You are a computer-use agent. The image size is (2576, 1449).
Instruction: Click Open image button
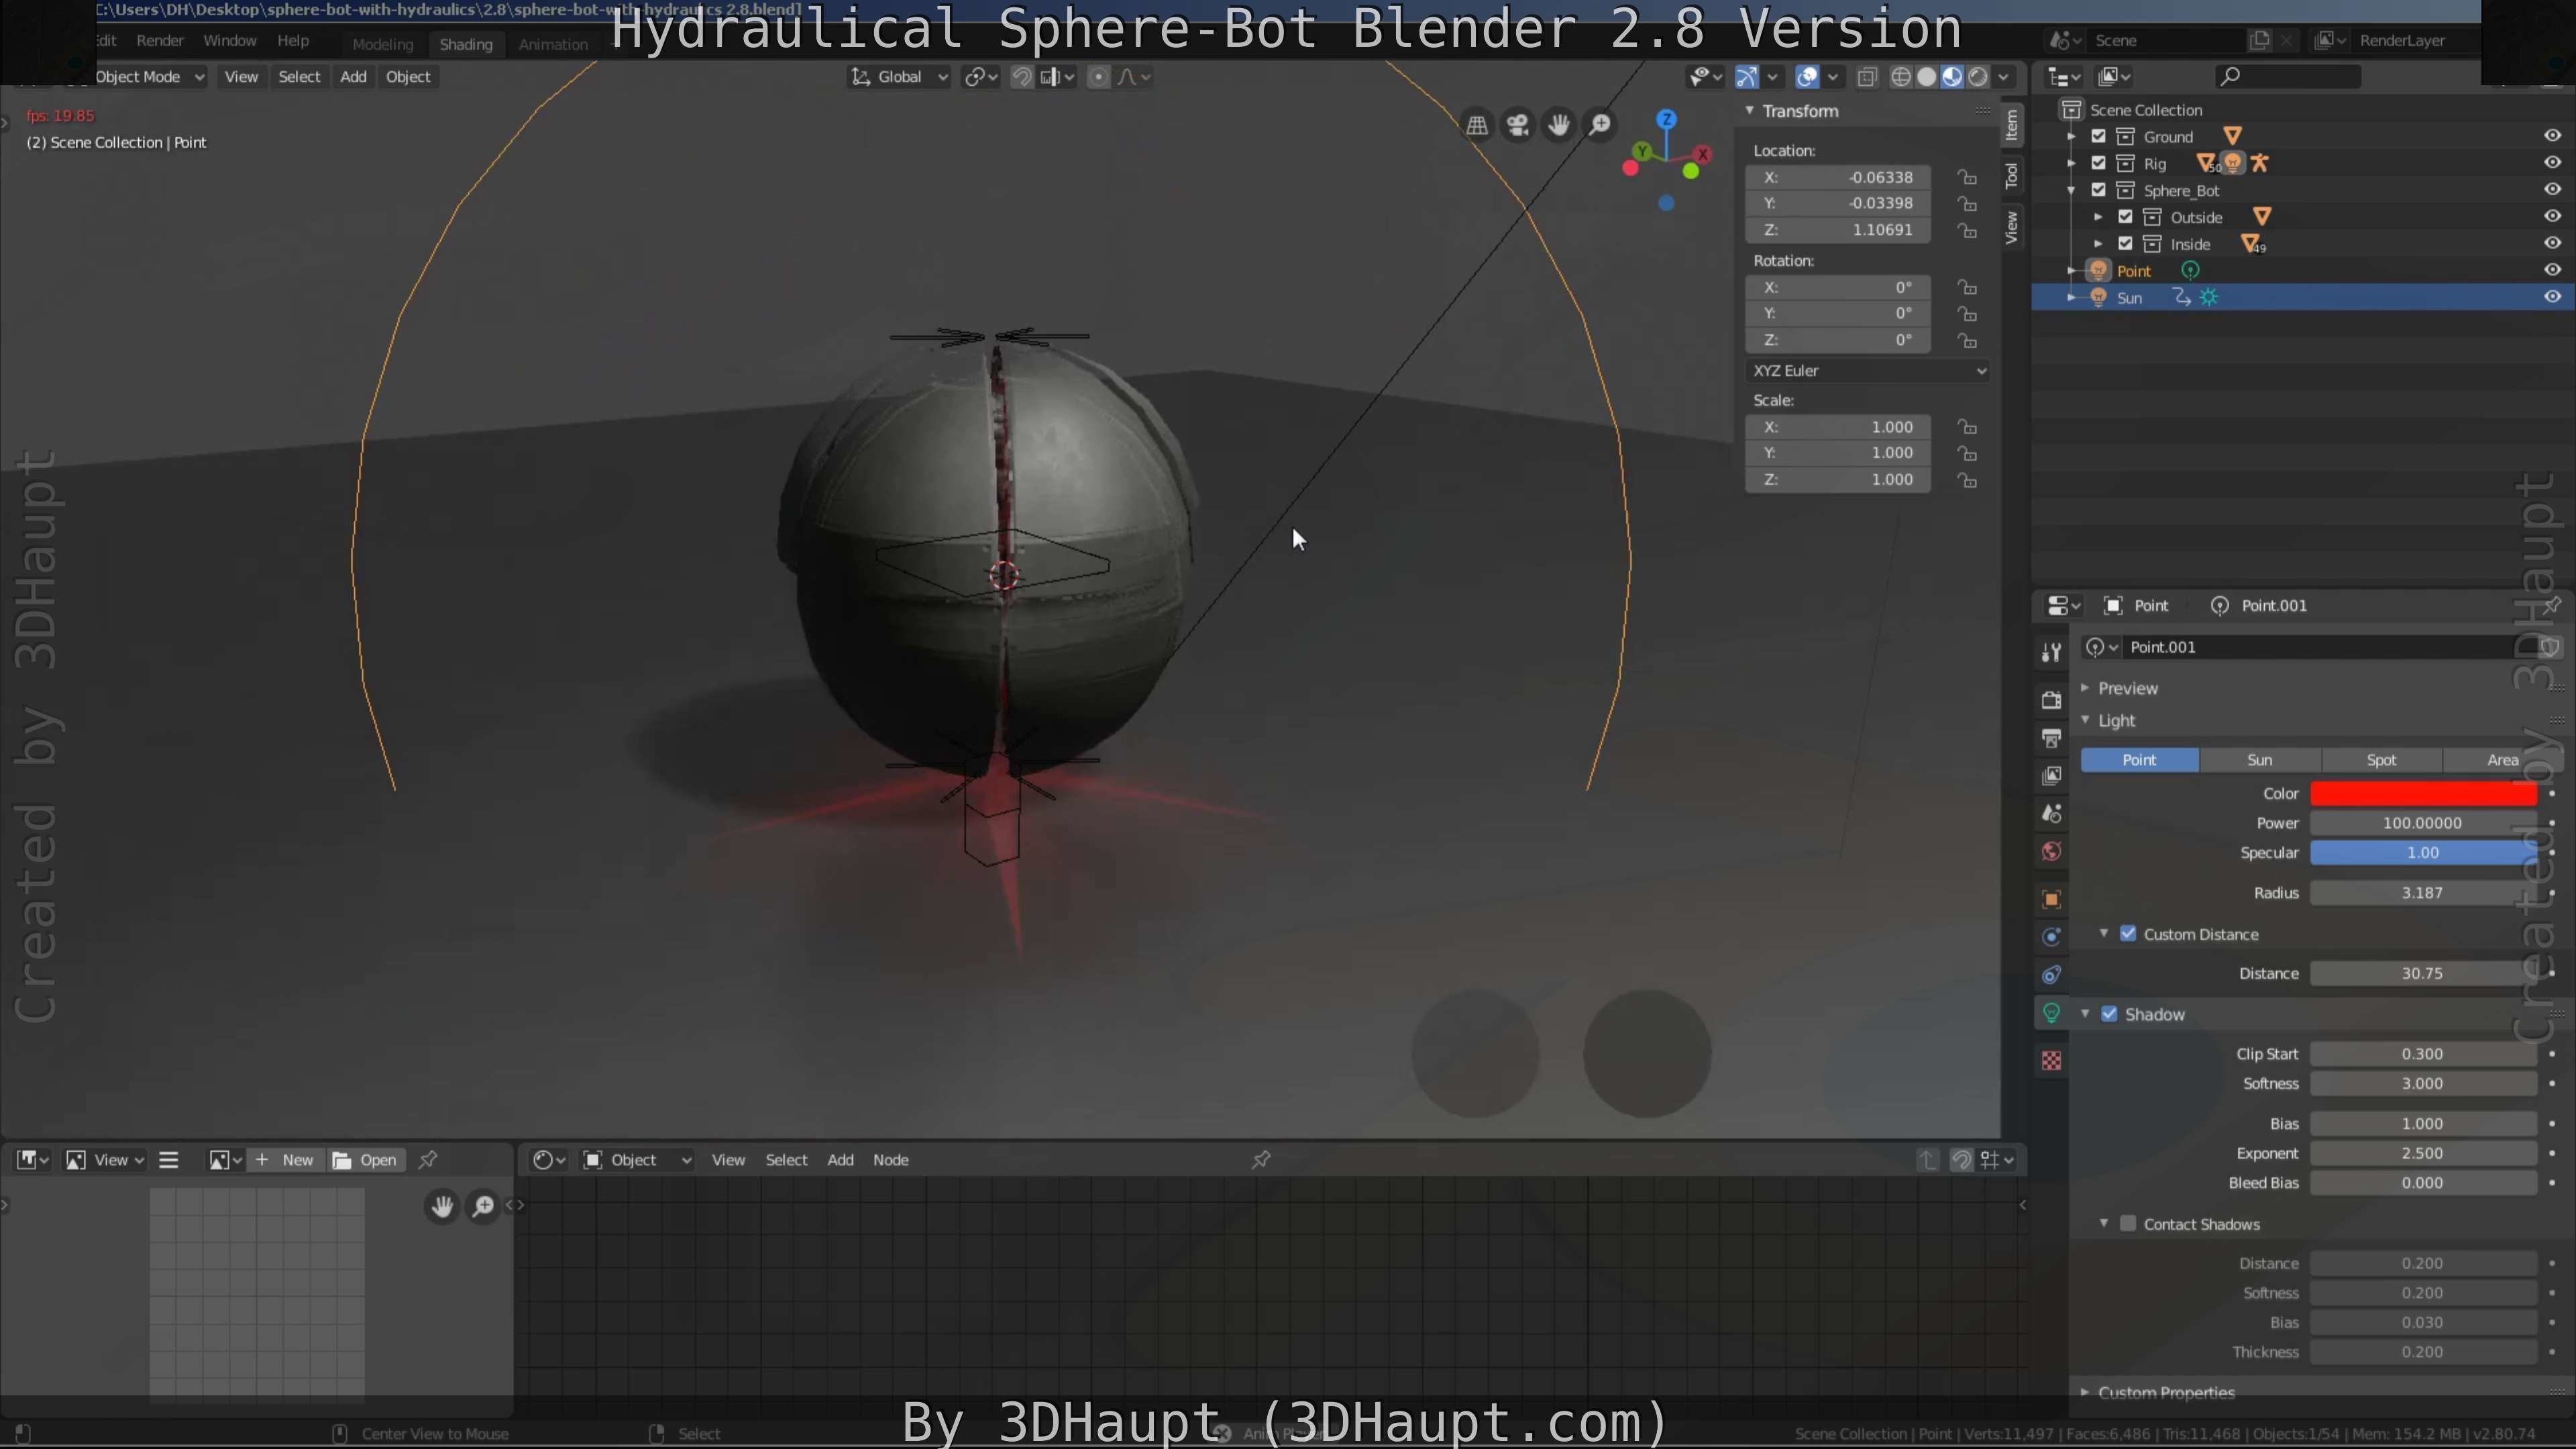365,1160
